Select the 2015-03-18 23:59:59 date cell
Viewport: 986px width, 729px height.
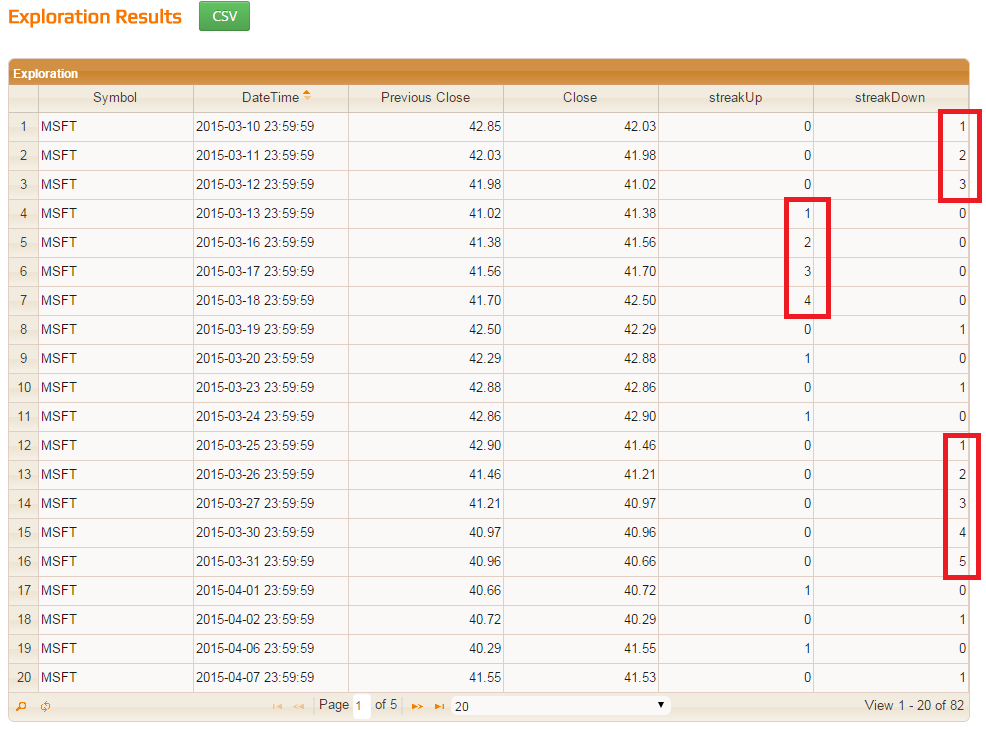click(x=270, y=300)
